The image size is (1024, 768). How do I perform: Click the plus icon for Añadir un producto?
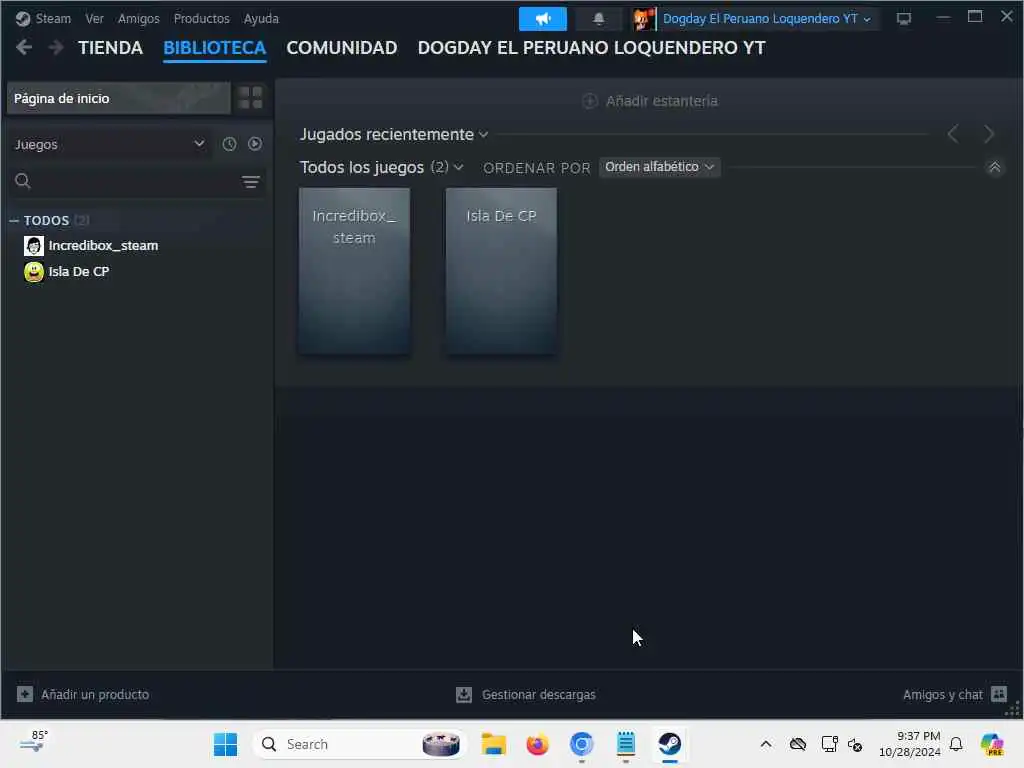pos(25,694)
